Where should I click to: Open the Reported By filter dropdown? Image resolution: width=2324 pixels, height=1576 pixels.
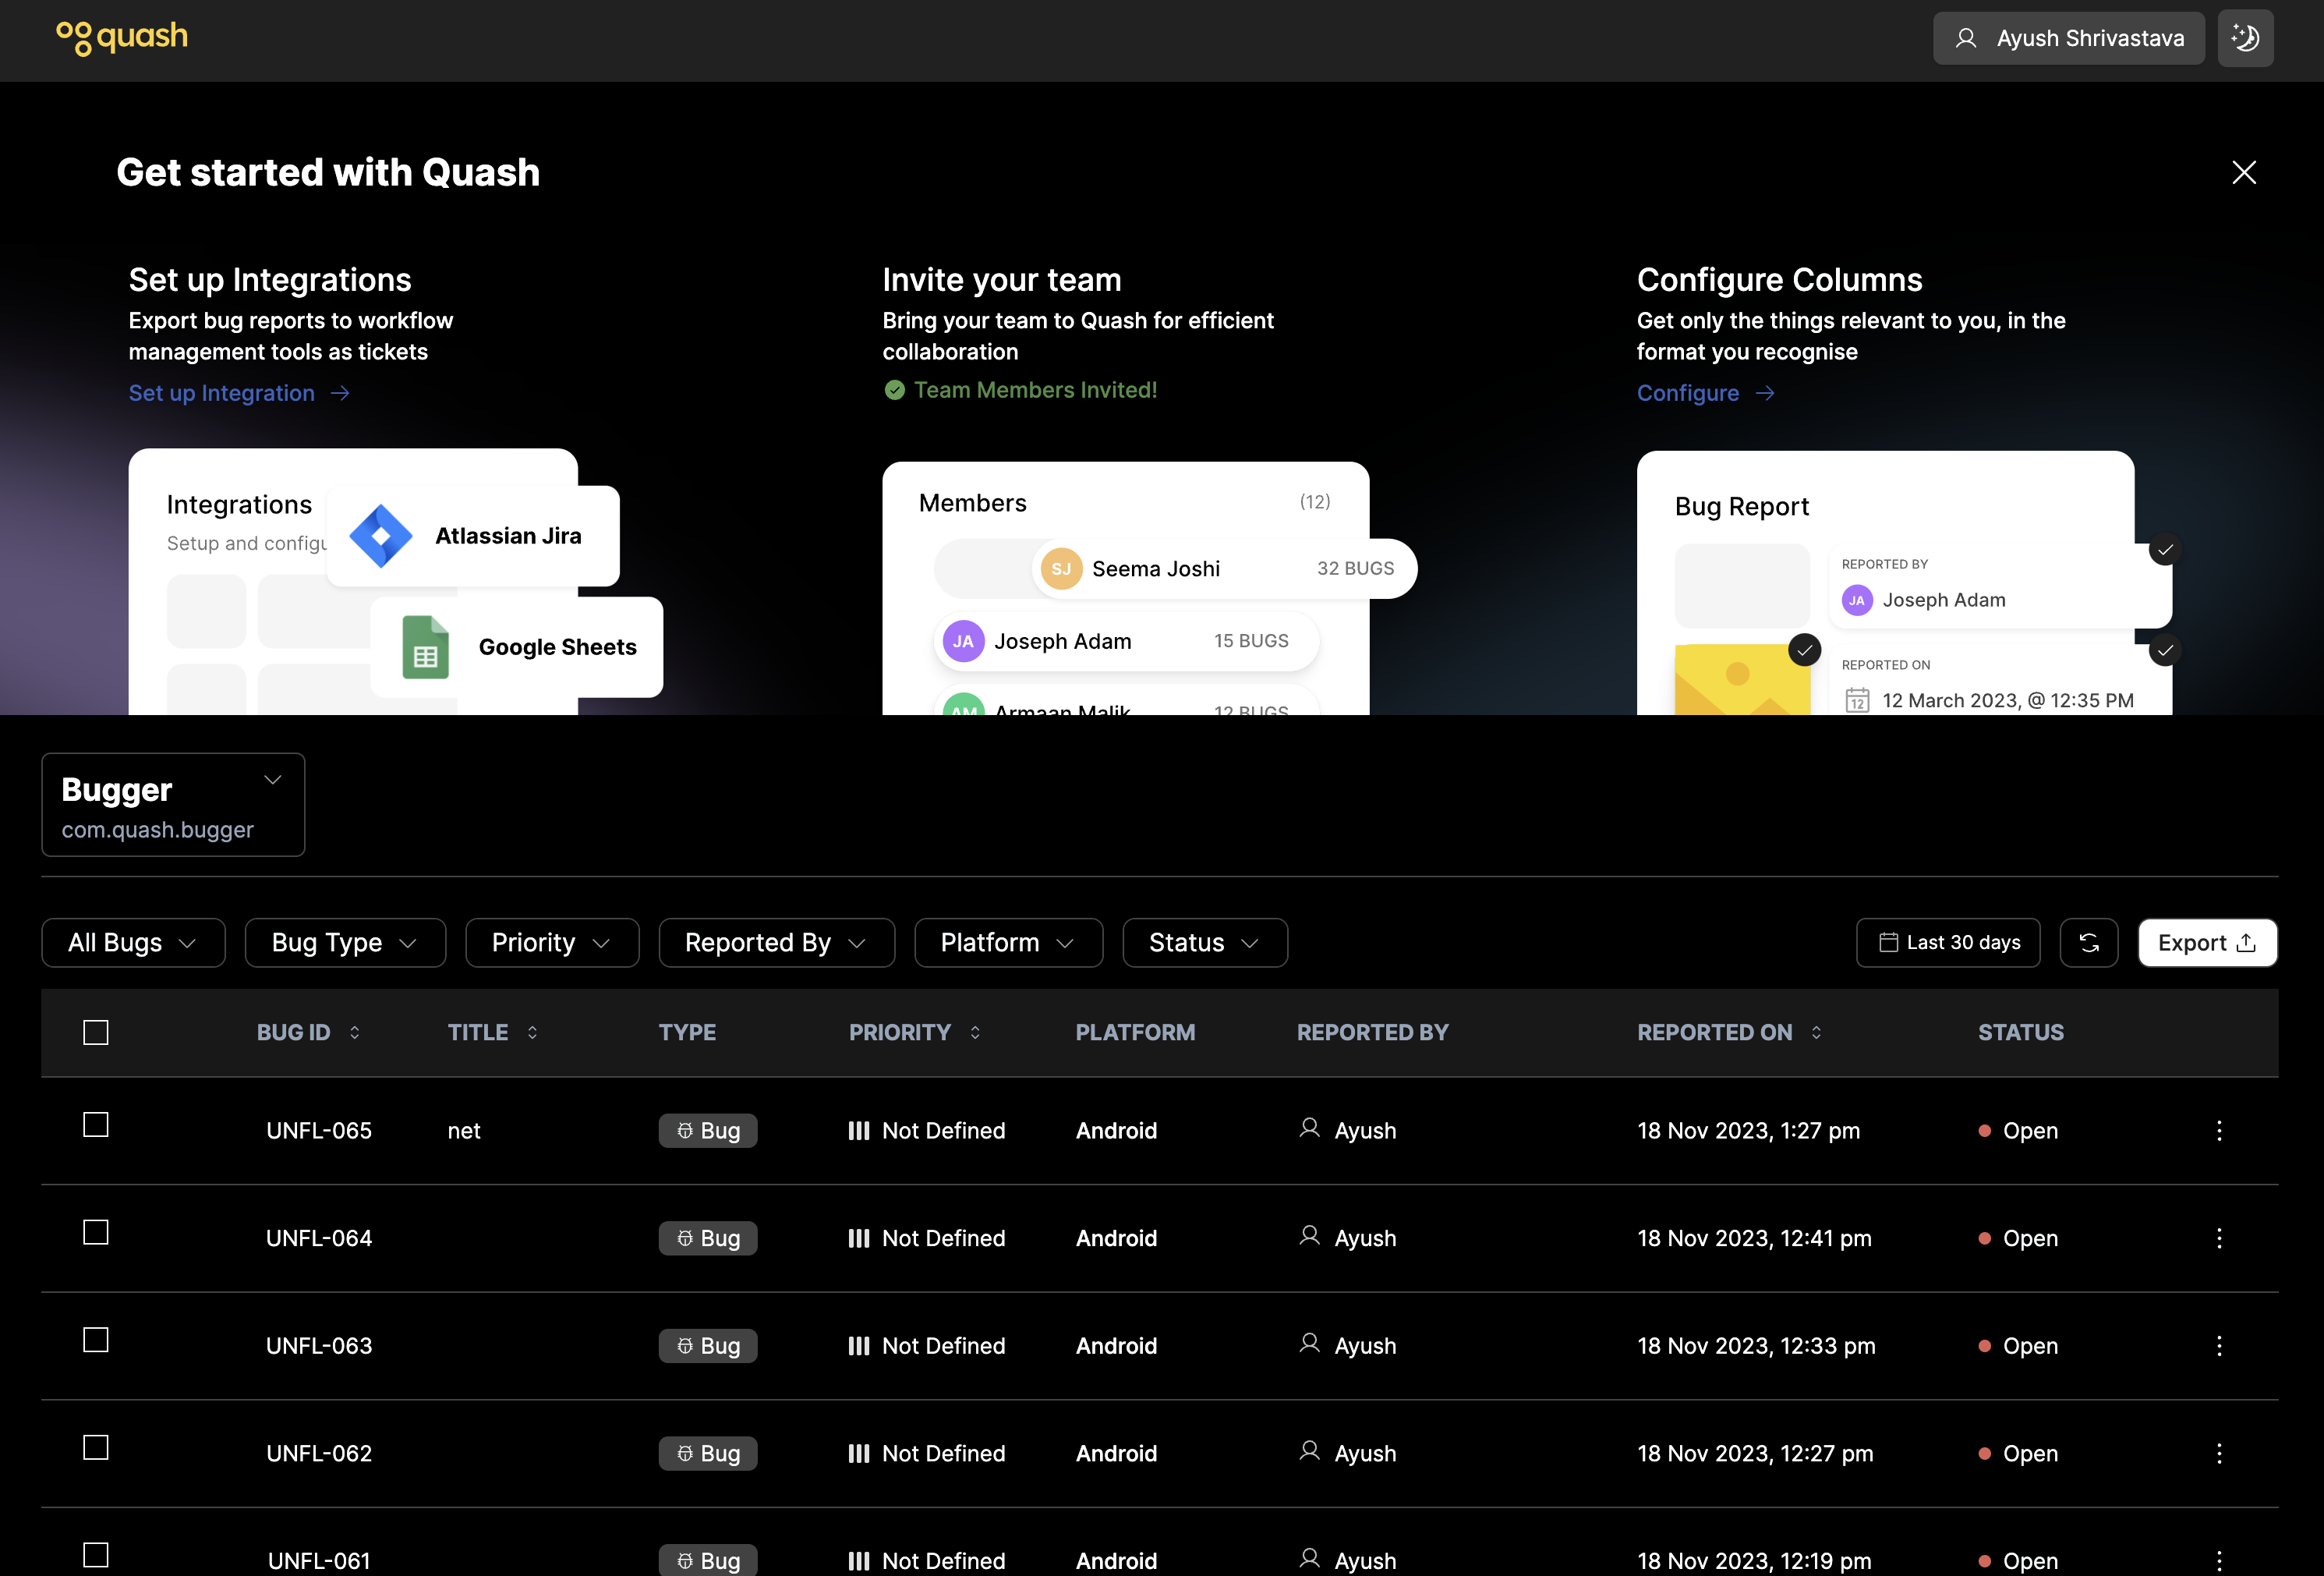775,942
